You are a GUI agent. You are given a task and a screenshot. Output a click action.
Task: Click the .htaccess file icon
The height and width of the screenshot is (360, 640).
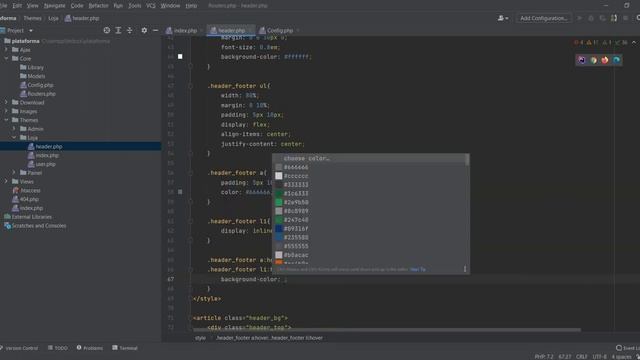[15, 190]
